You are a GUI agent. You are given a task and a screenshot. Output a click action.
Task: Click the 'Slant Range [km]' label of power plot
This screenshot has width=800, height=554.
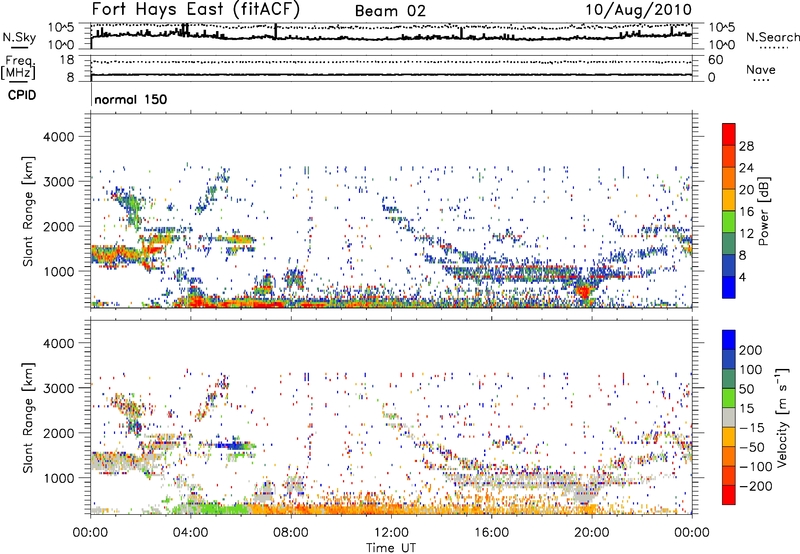click(28, 211)
